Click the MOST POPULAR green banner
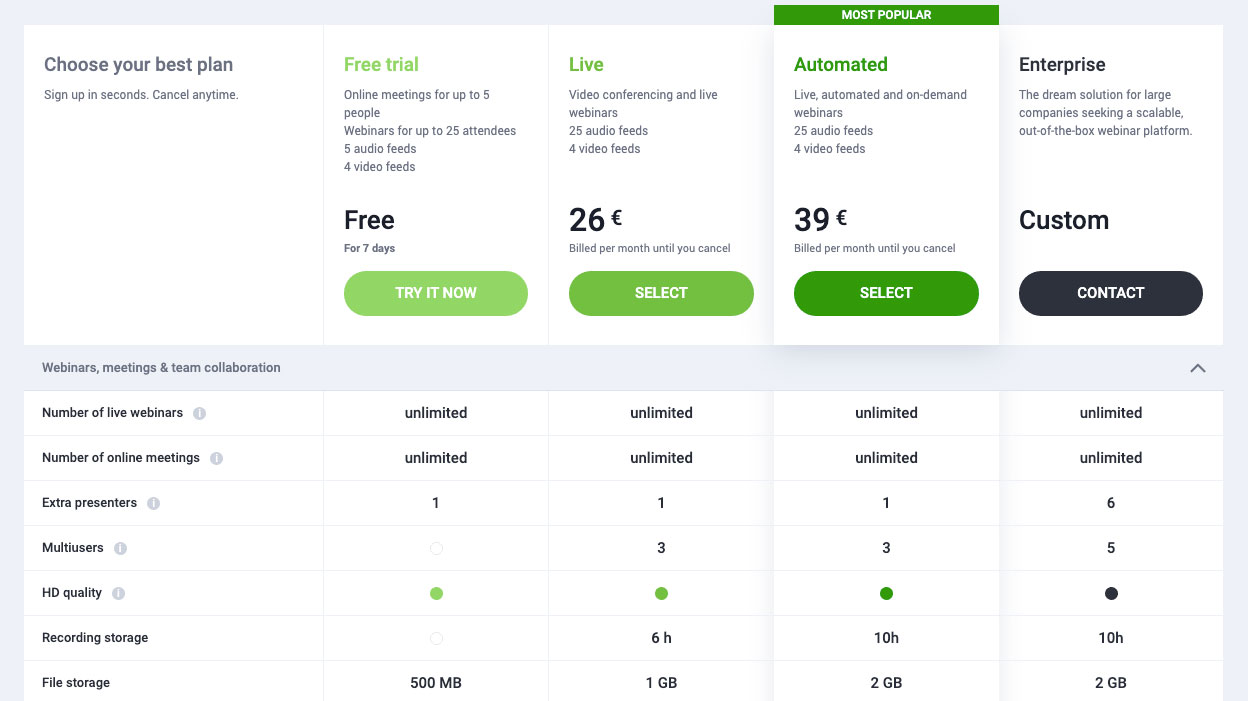The image size is (1248, 701). pyautogui.click(x=886, y=15)
